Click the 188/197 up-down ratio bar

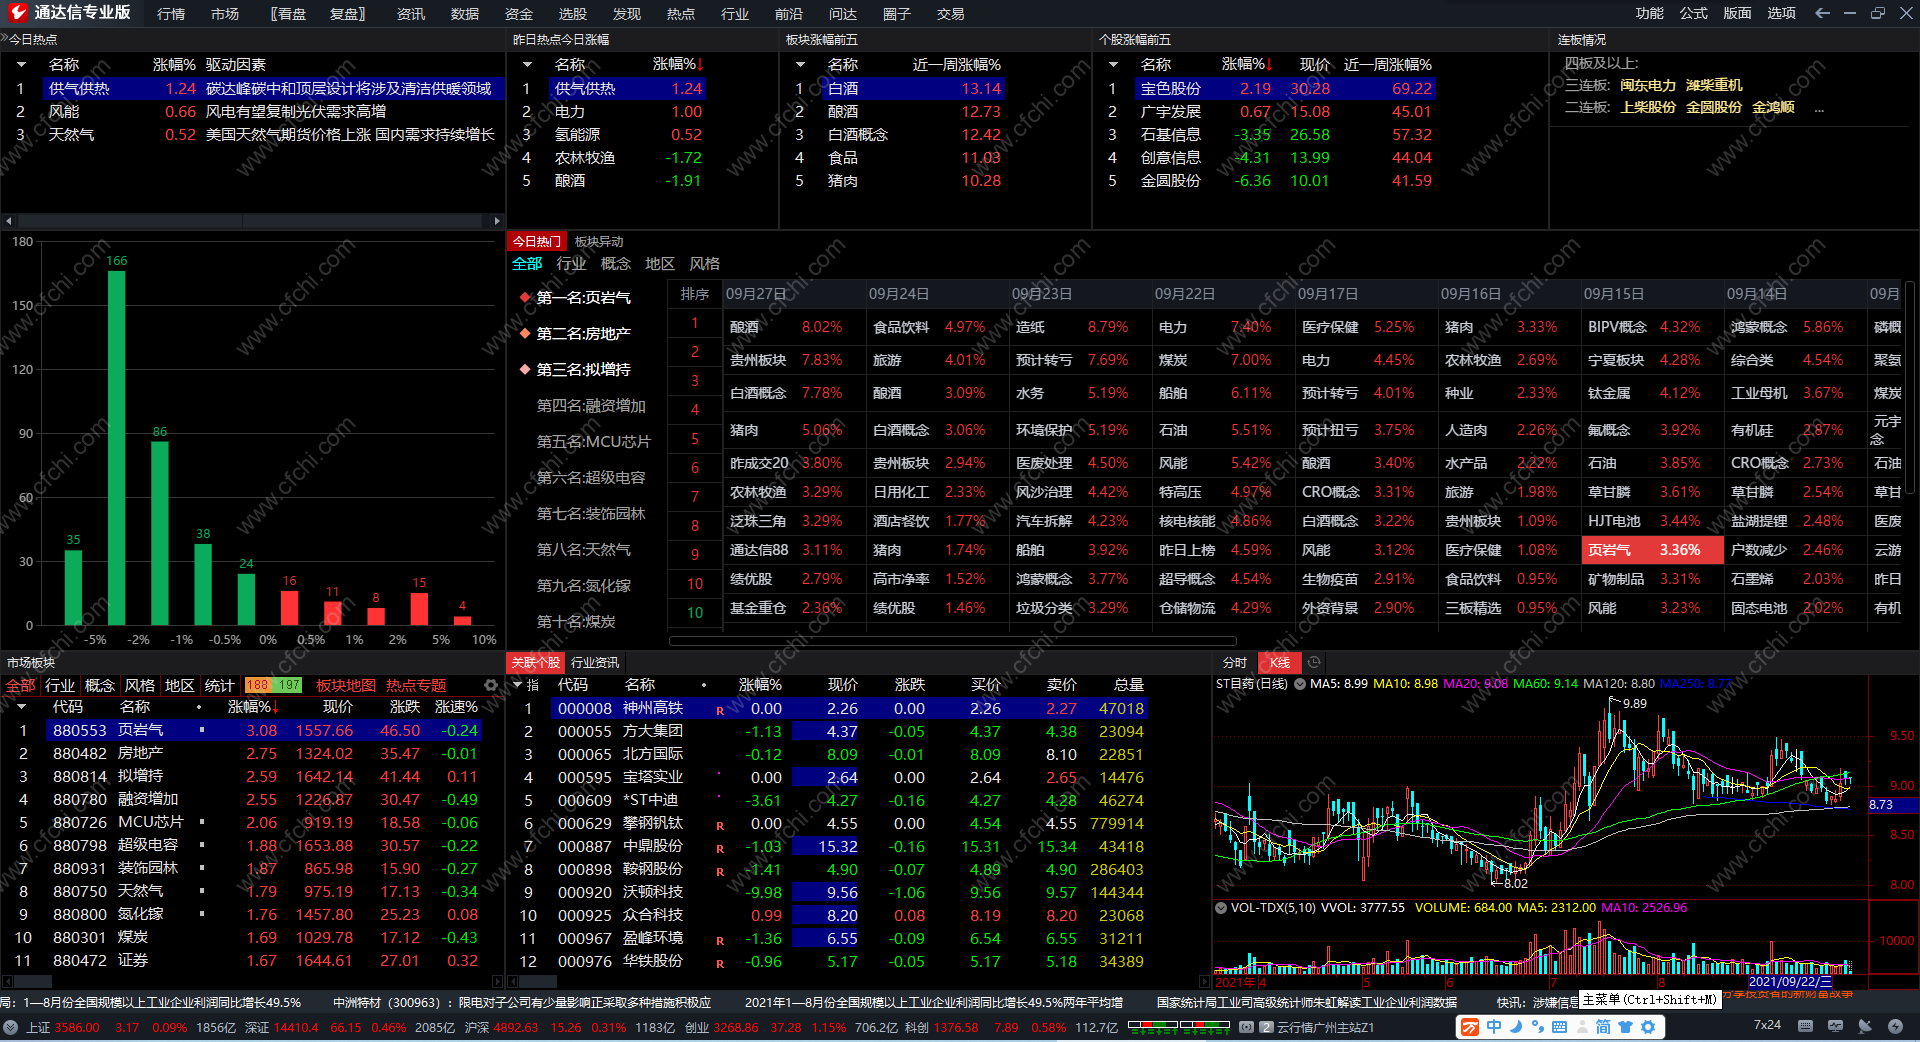click(x=273, y=685)
